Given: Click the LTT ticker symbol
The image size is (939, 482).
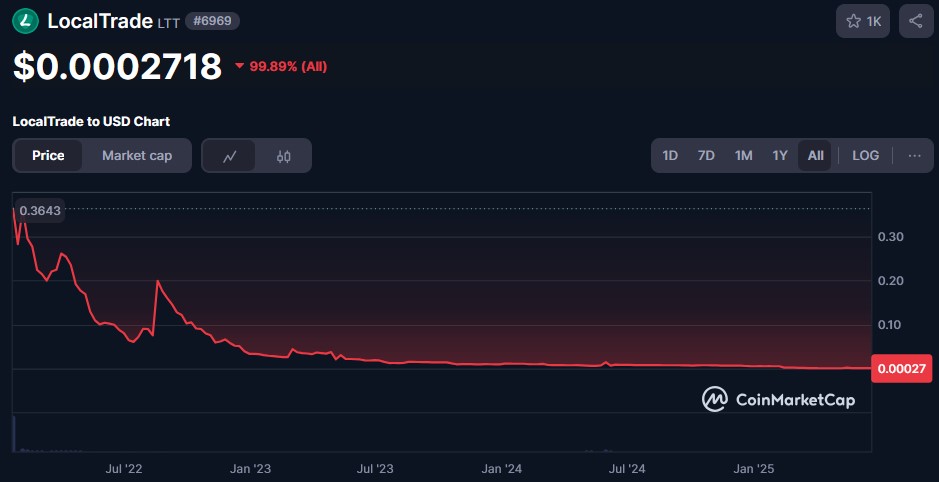Looking at the screenshot, I should pyautogui.click(x=168, y=23).
